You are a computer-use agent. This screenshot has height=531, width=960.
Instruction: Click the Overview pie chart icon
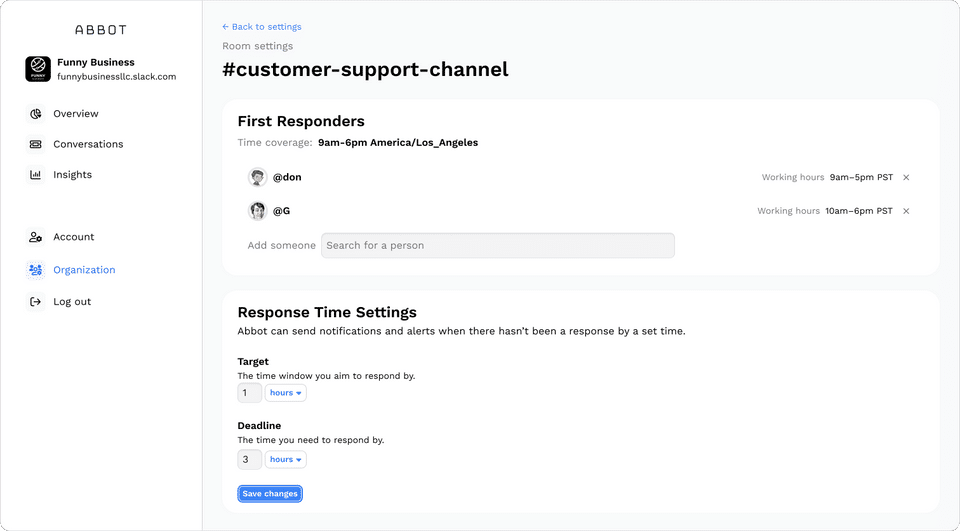35,114
